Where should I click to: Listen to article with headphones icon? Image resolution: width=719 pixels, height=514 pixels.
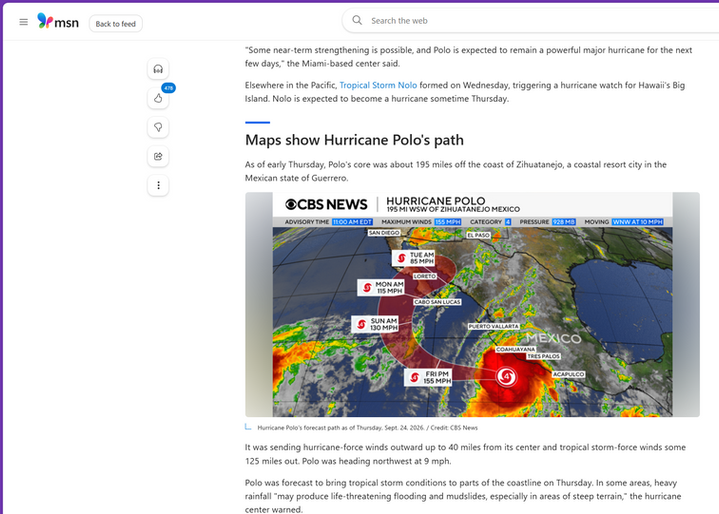click(x=158, y=69)
